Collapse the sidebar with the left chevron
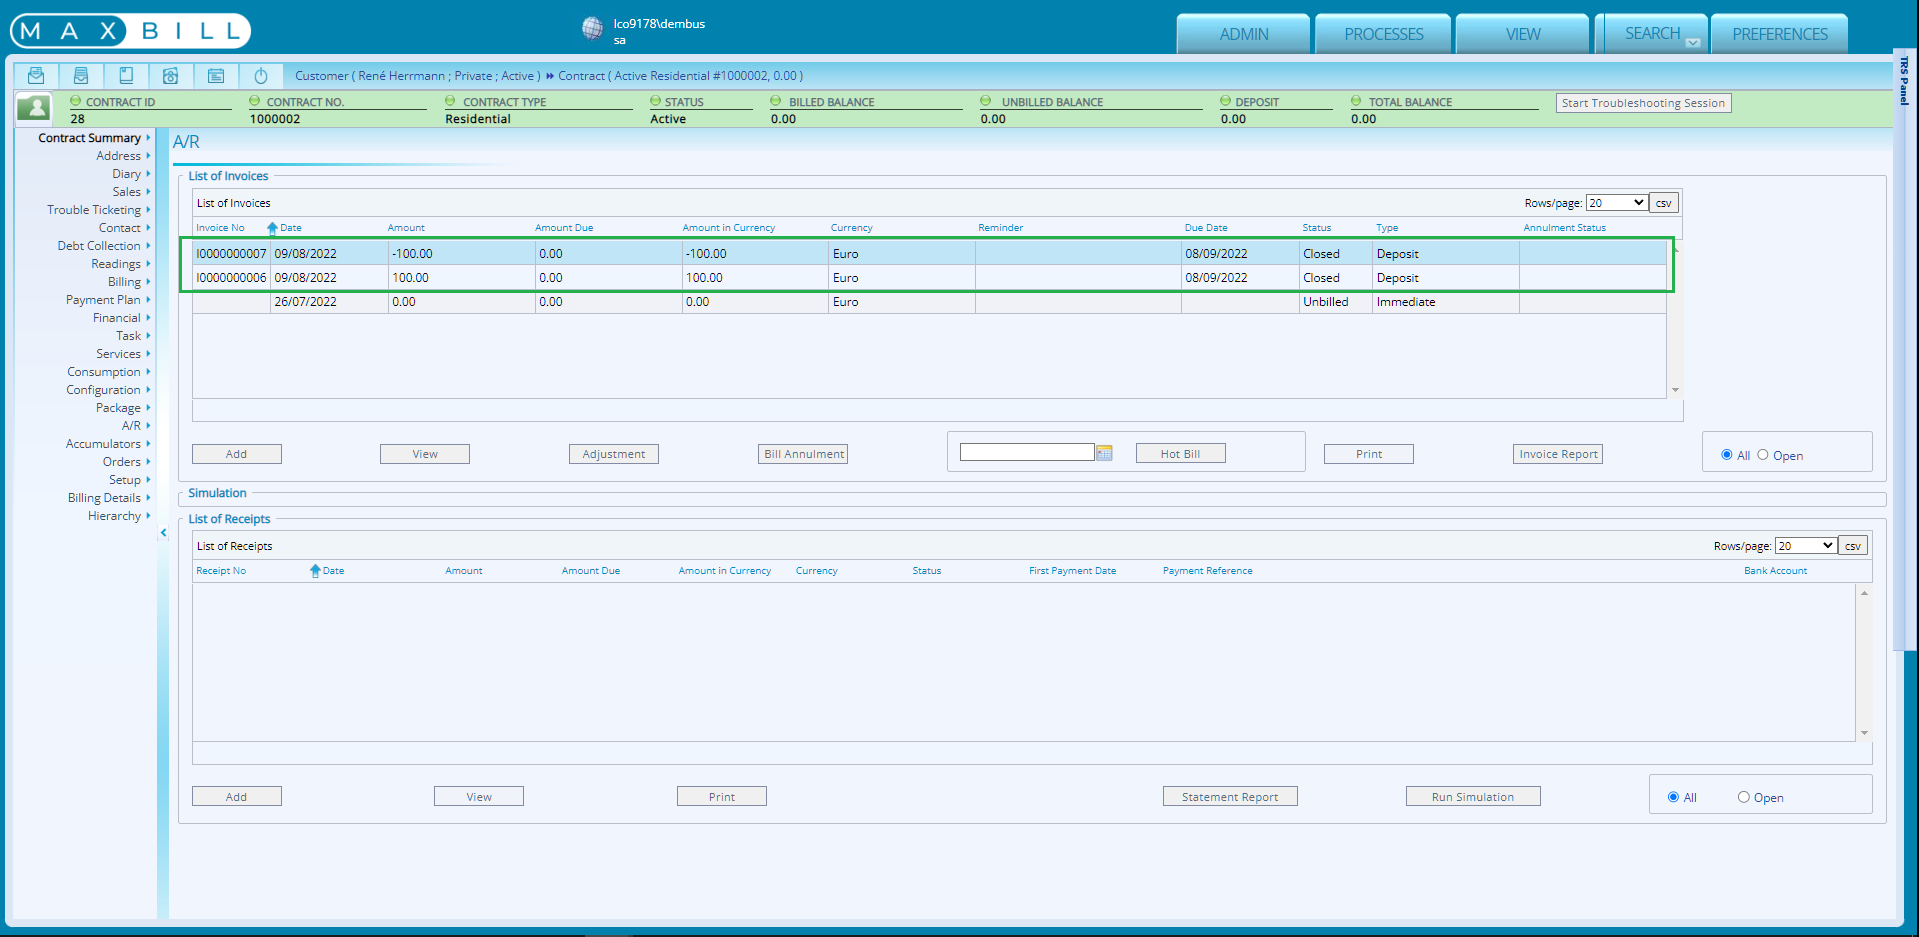Screen dimensions: 1919x937 pos(164,532)
